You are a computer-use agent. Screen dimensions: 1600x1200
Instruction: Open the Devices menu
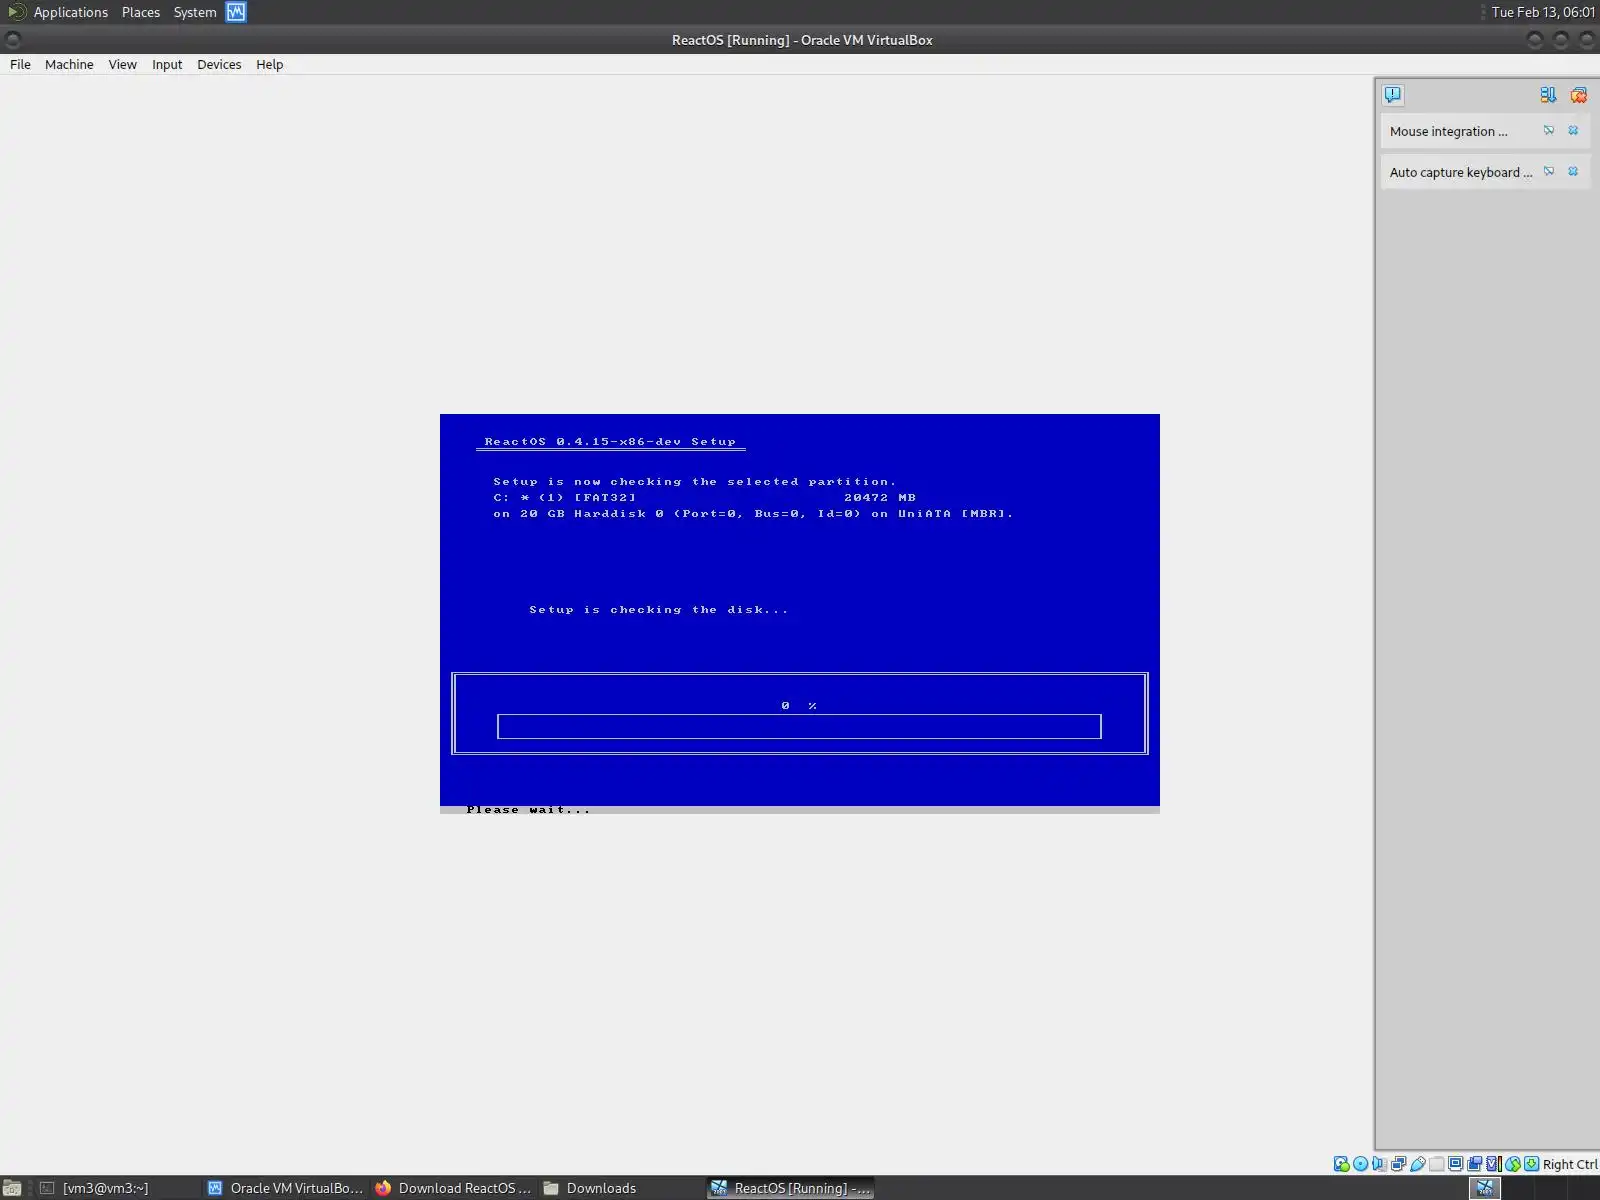click(219, 64)
